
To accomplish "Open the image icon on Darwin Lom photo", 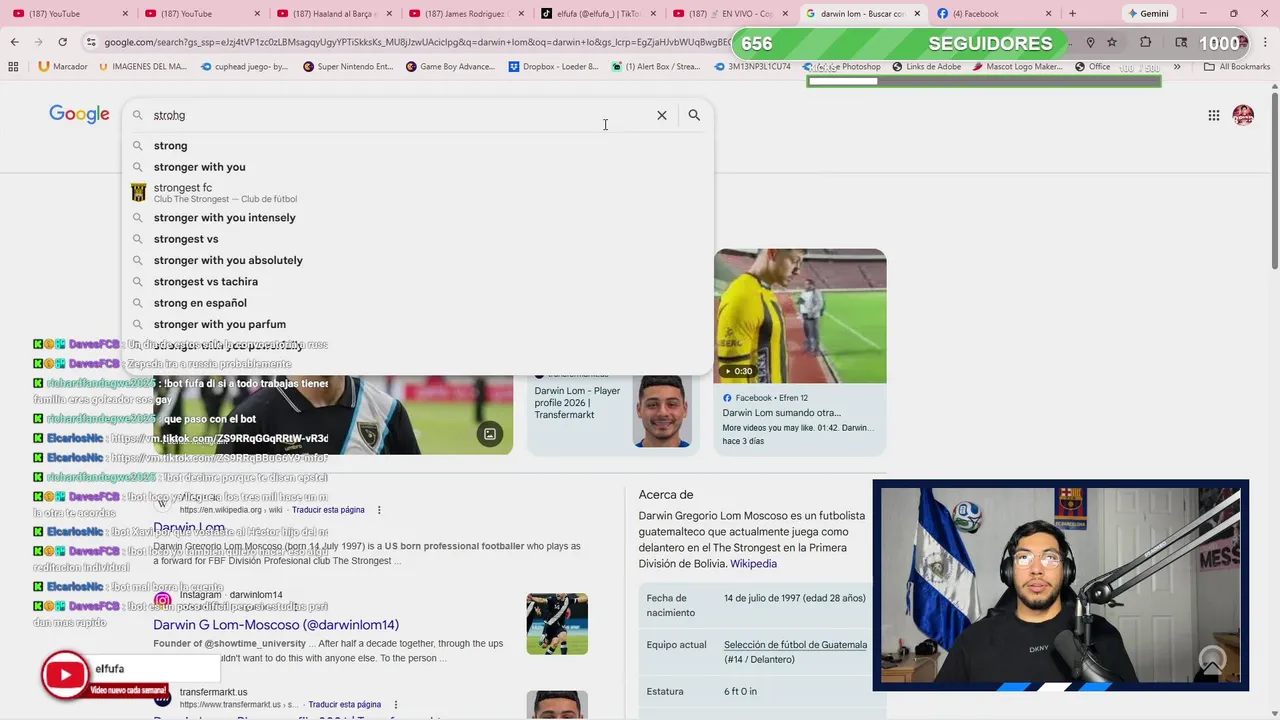I will 490,434.
